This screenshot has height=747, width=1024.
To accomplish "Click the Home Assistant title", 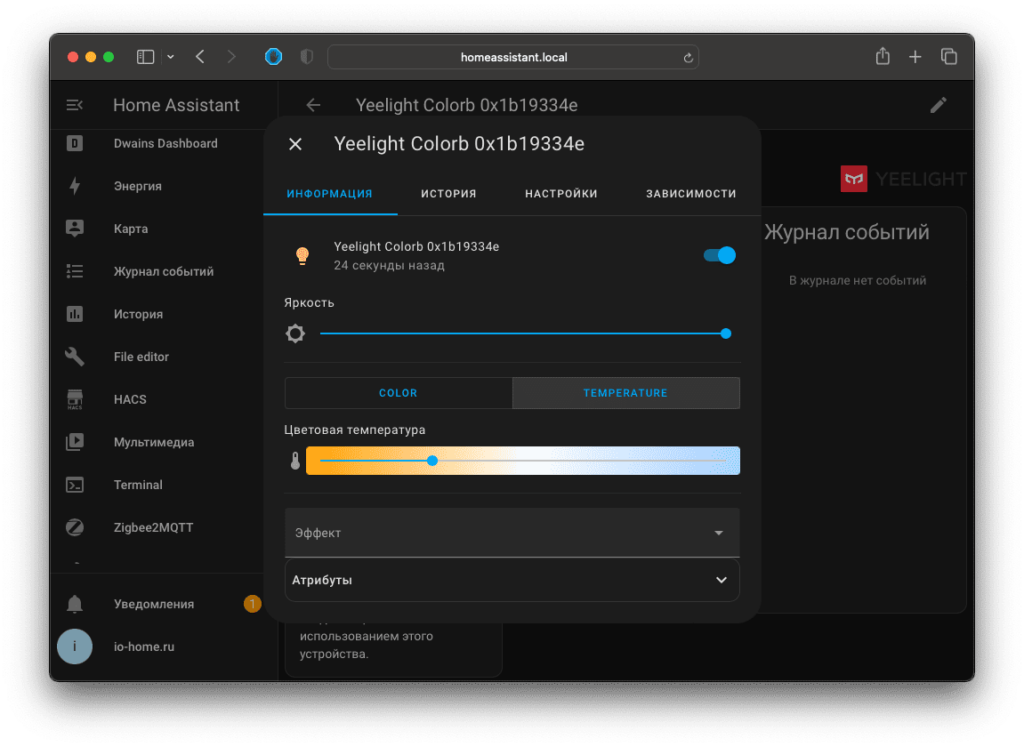I will coord(176,104).
